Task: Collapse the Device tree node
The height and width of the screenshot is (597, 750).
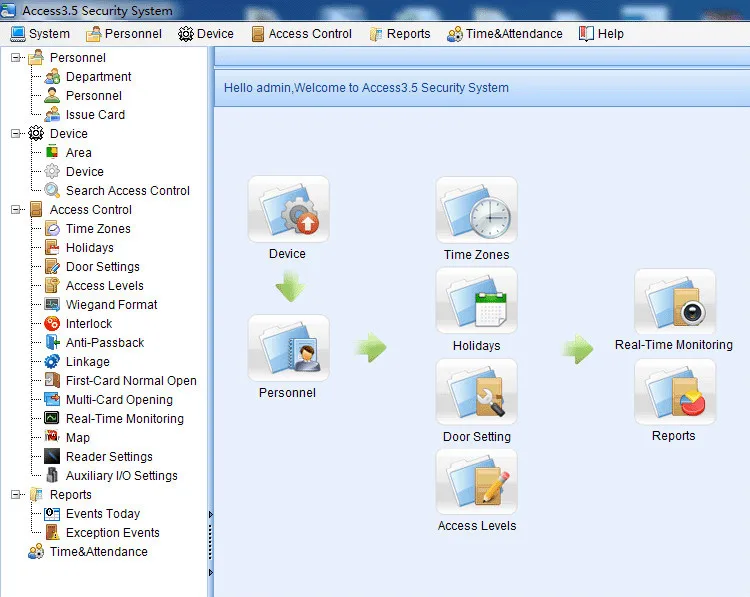Action: (x=16, y=133)
